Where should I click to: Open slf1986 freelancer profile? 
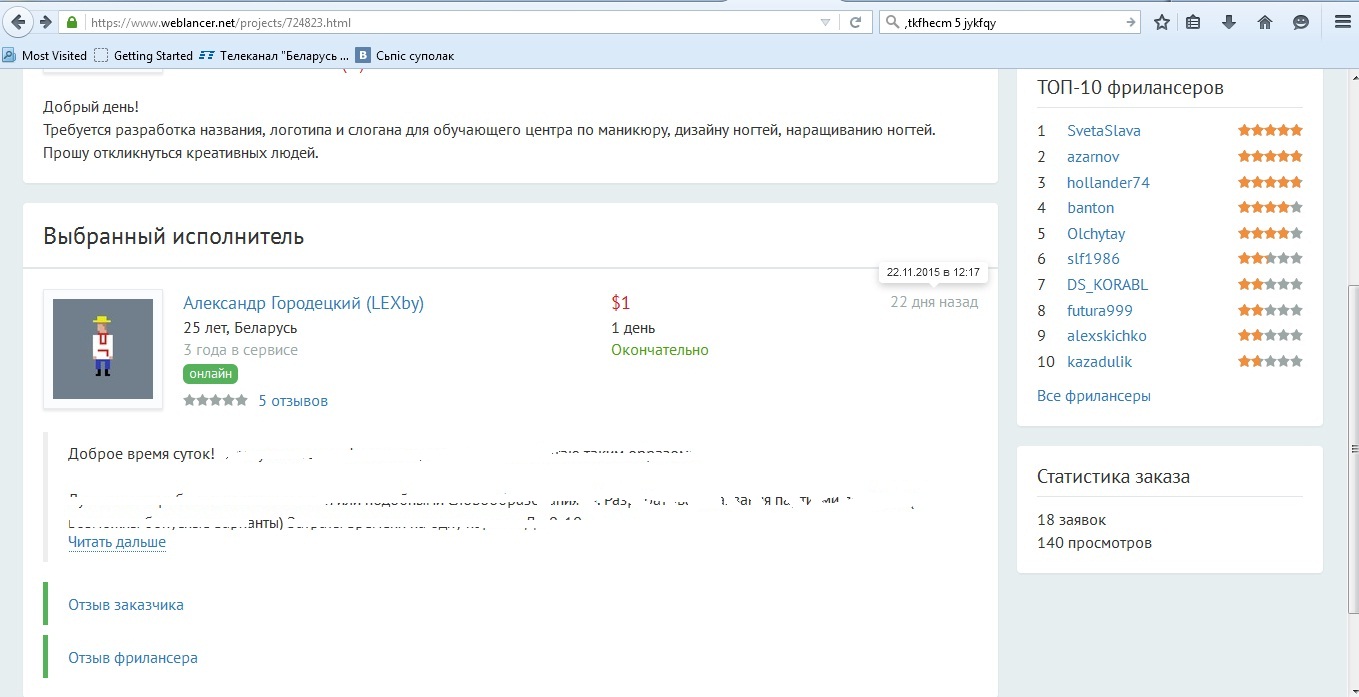point(1093,259)
